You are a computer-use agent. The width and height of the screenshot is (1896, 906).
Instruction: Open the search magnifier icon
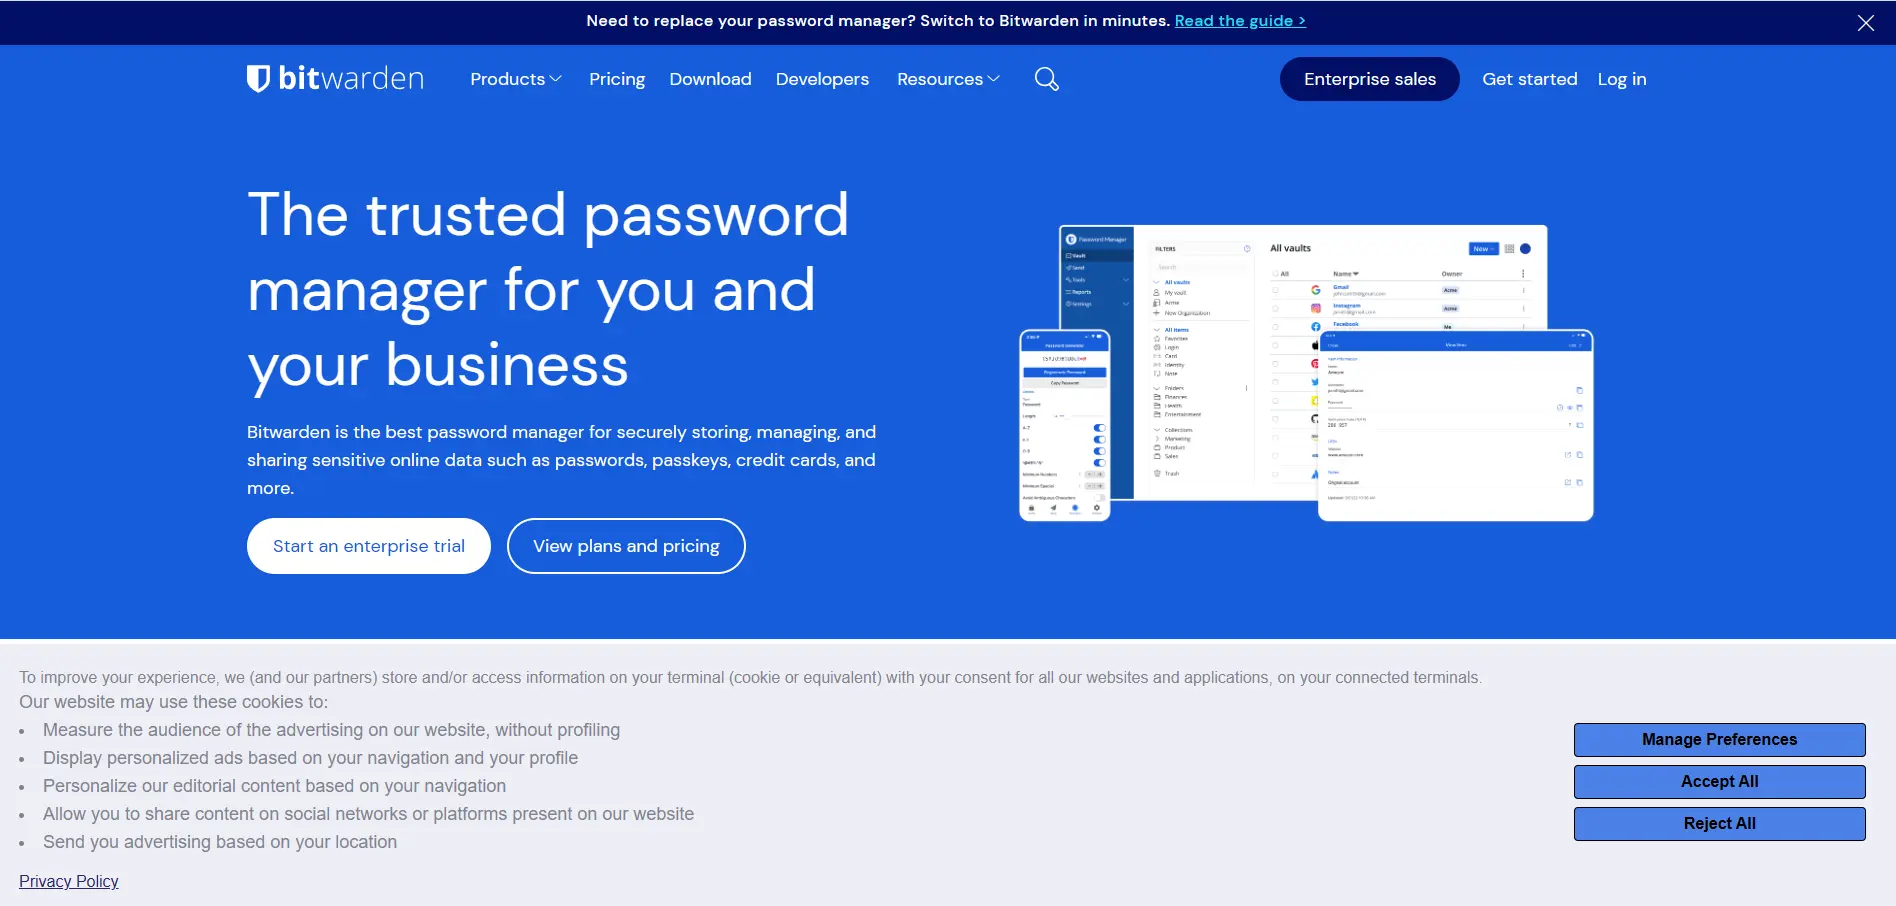[1046, 79]
